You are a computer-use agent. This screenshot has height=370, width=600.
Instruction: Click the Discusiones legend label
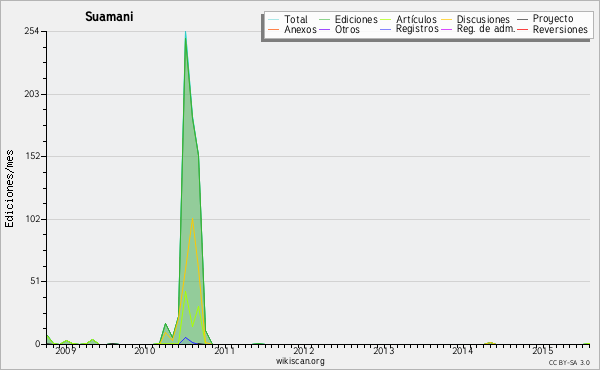483,19
